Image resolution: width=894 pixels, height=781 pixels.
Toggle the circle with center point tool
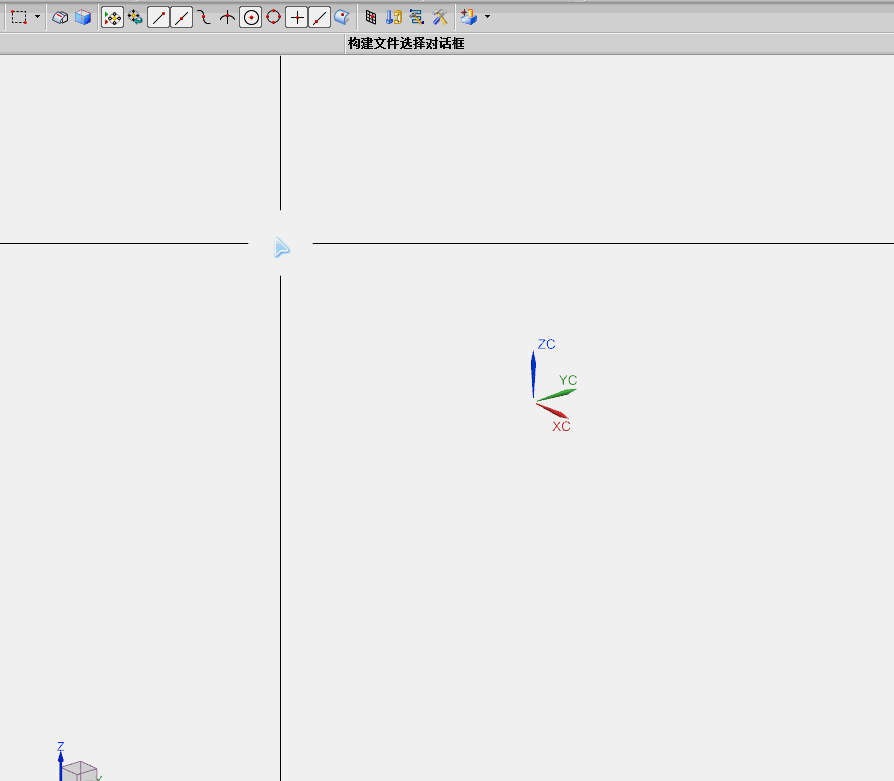tap(250, 17)
